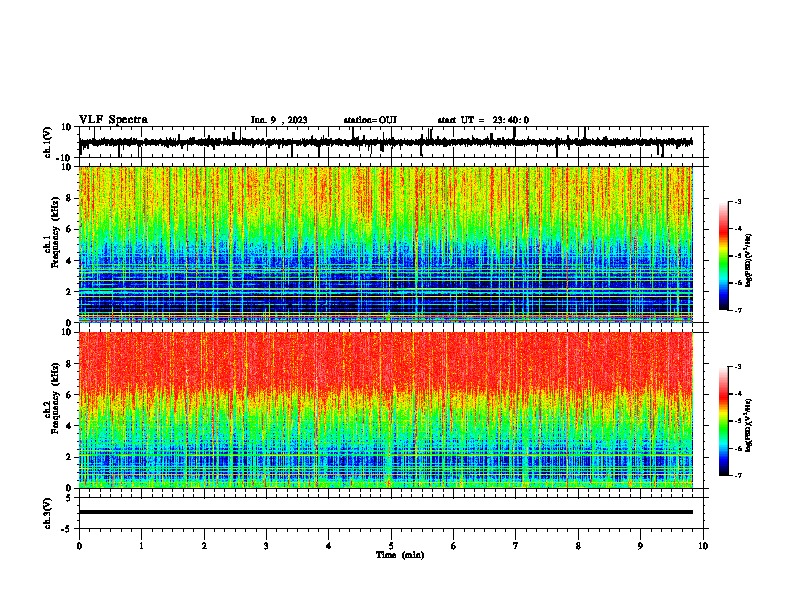Click time axis tick label "7"

pyautogui.click(x=516, y=546)
